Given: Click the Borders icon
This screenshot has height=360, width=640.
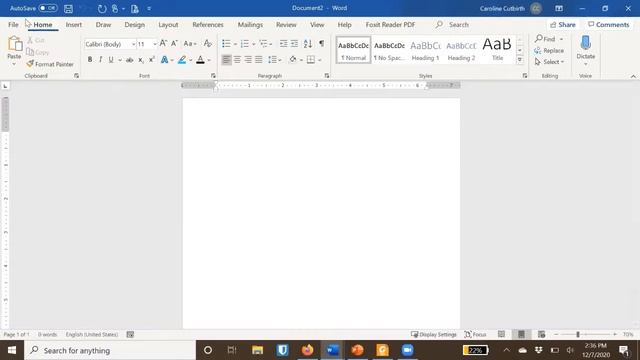Looking at the screenshot, I should click(x=311, y=60).
